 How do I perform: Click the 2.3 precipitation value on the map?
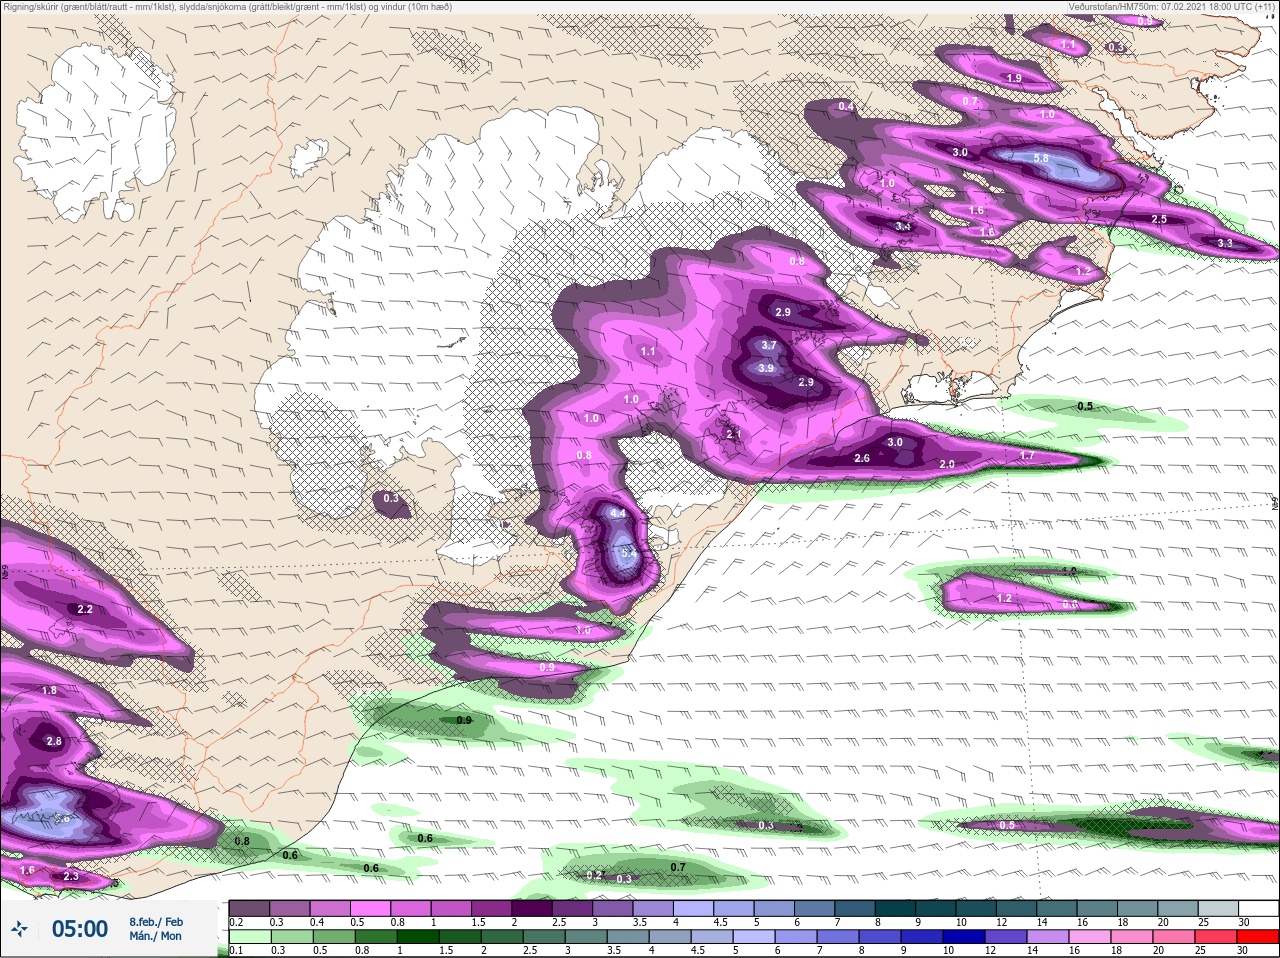pos(70,876)
